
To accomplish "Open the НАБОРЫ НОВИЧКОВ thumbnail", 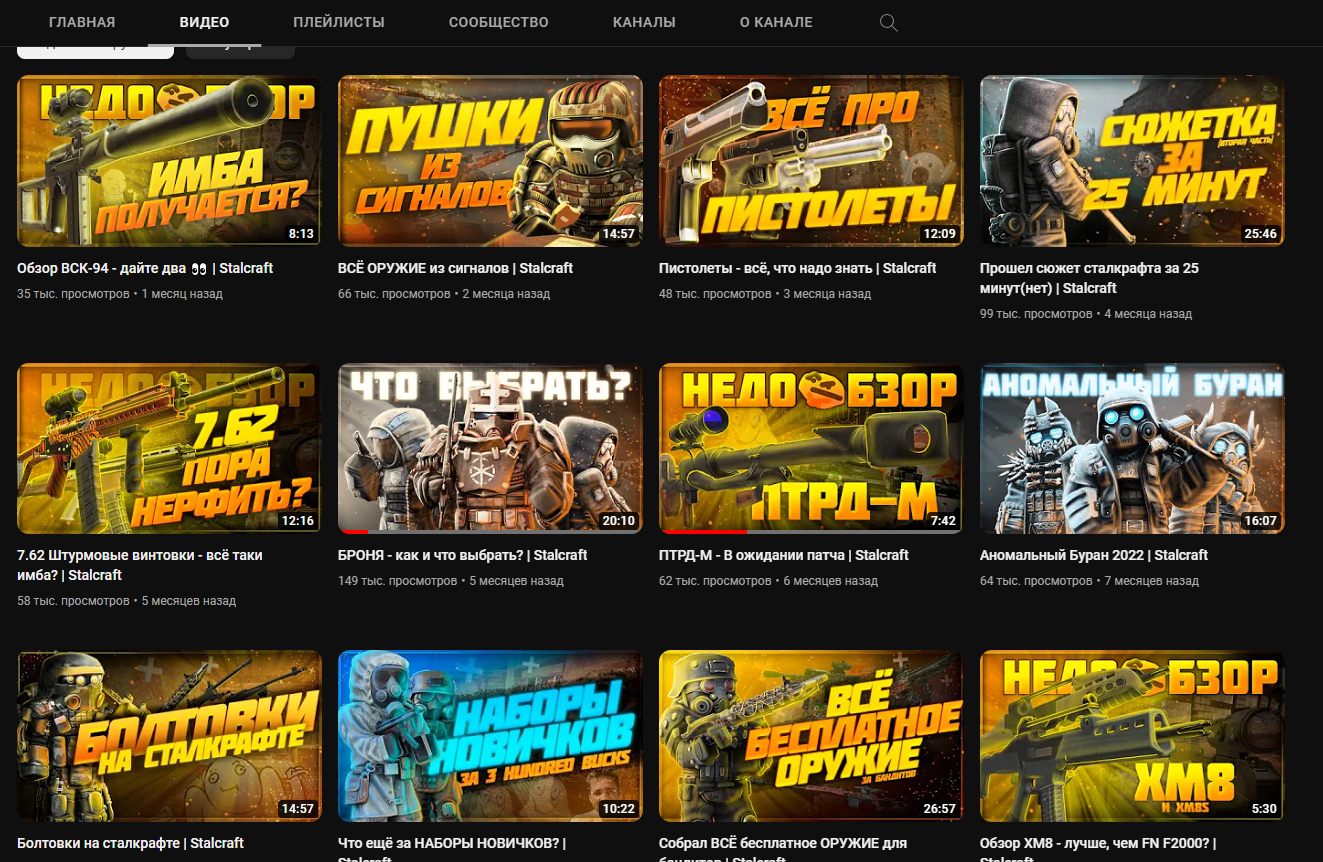I will point(490,736).
